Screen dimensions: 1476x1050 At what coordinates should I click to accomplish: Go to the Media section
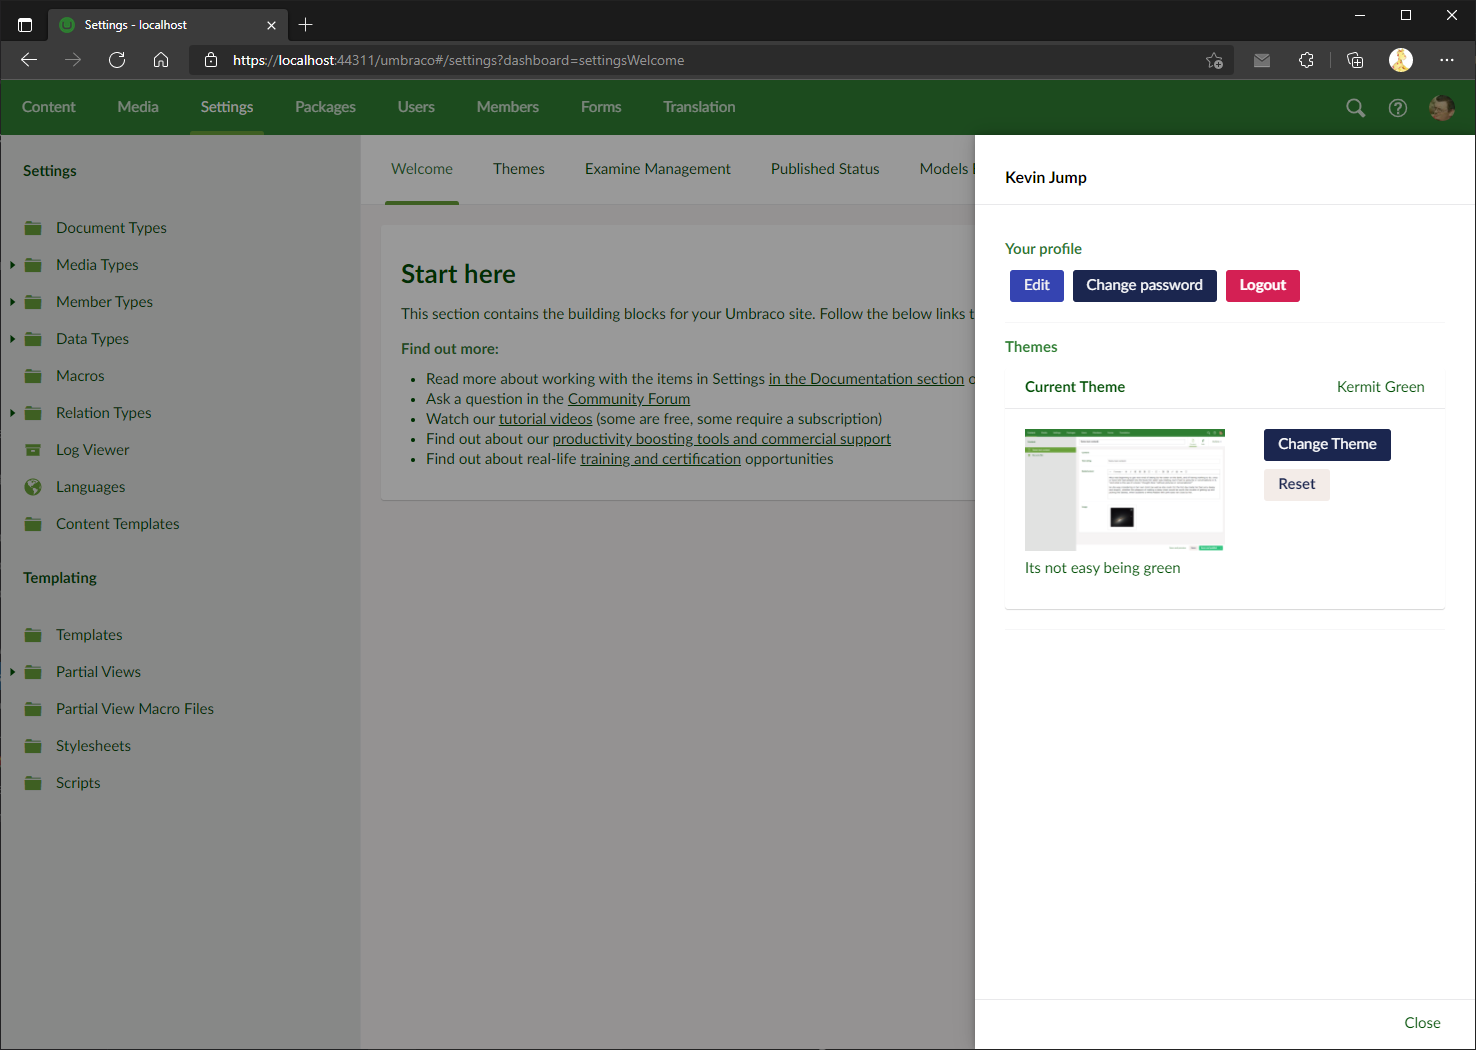138,107
